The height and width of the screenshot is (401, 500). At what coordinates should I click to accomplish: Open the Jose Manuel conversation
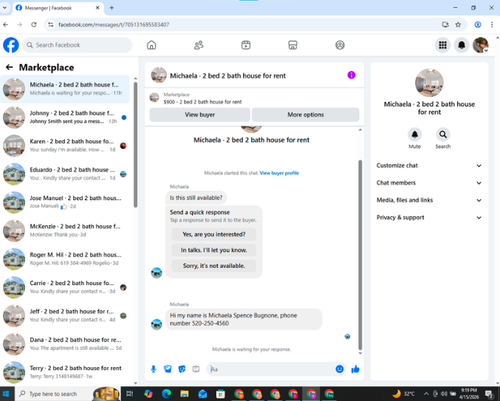point(65,202)
